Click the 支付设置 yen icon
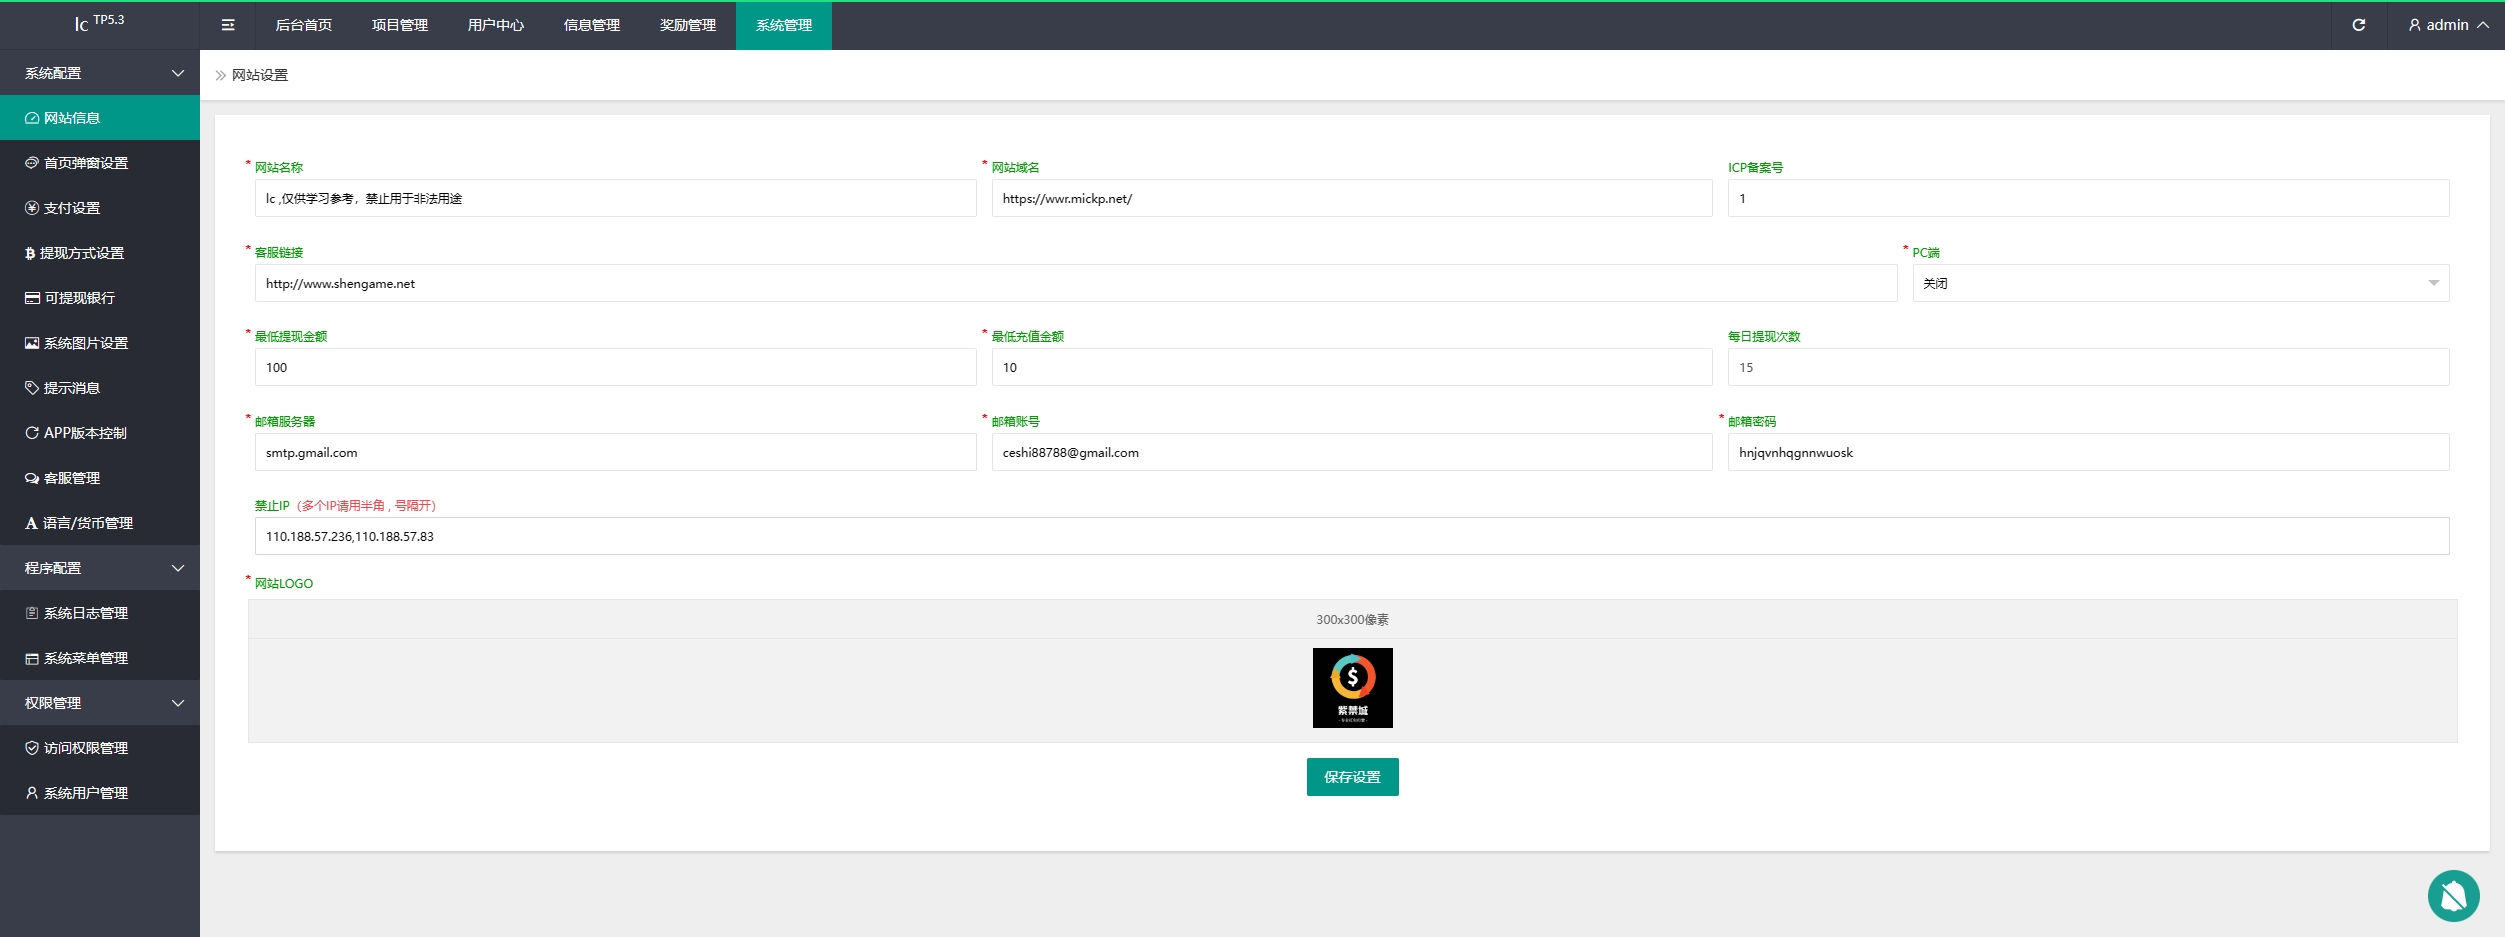The height and width of the screenshot is (937, 2505). (x=32, y=208)
